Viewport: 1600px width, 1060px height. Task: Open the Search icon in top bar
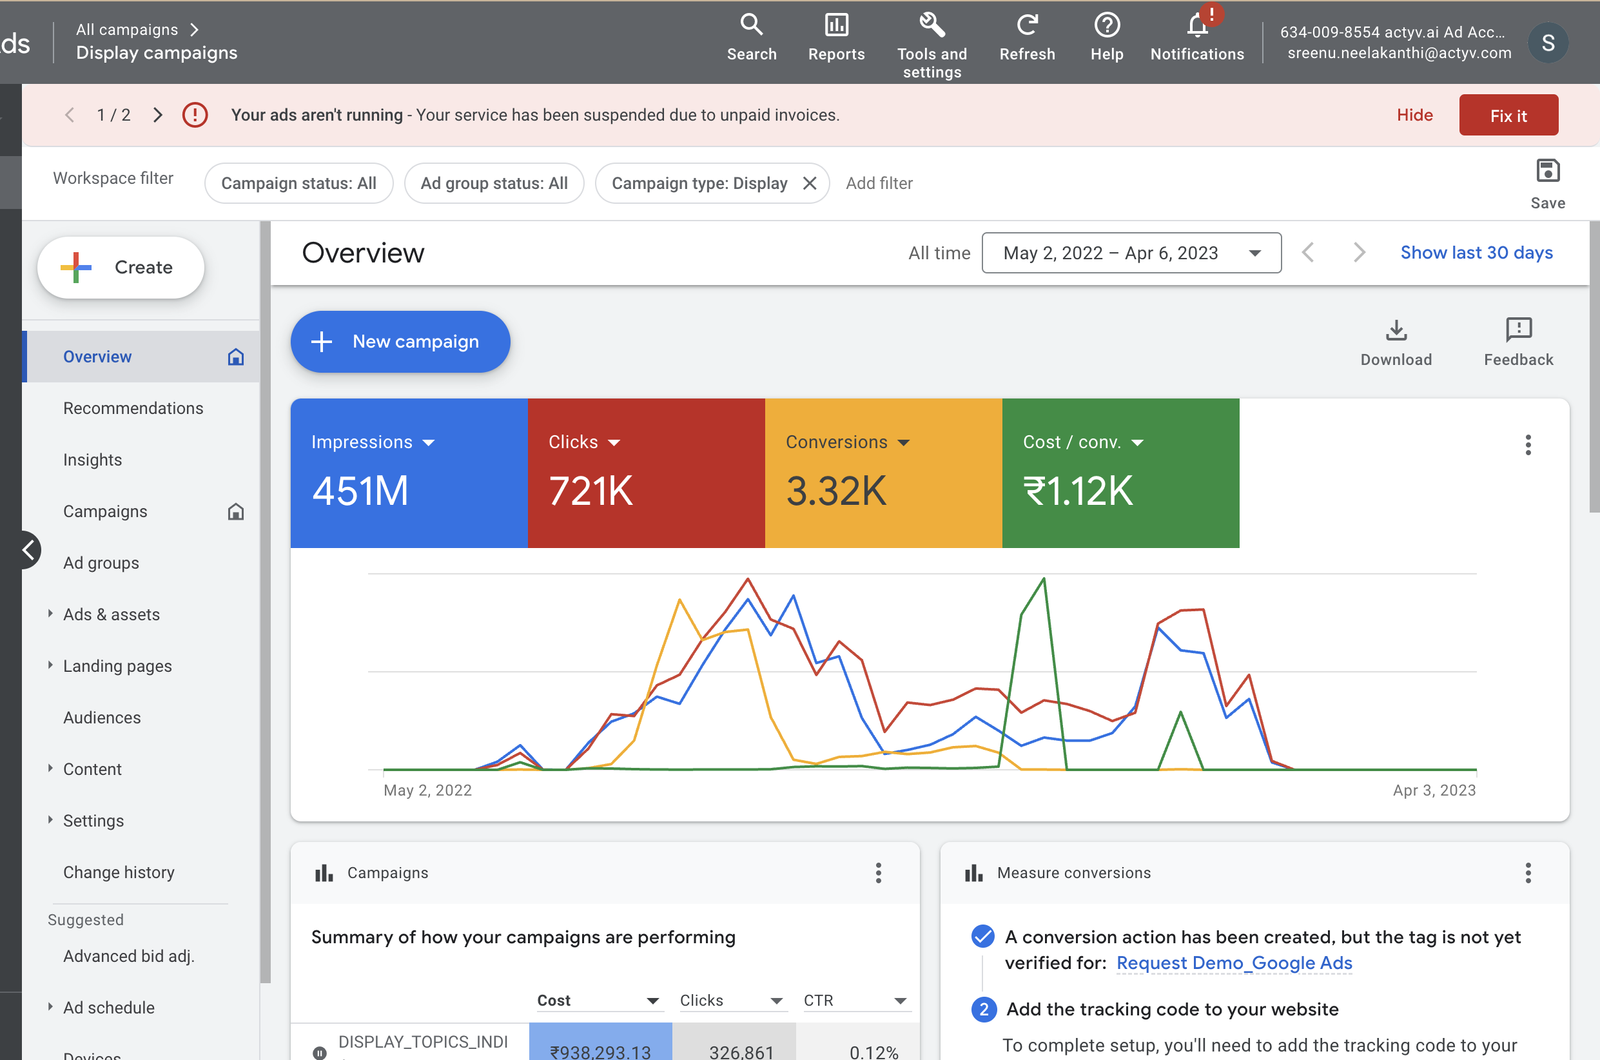click(x=751, y=37)
